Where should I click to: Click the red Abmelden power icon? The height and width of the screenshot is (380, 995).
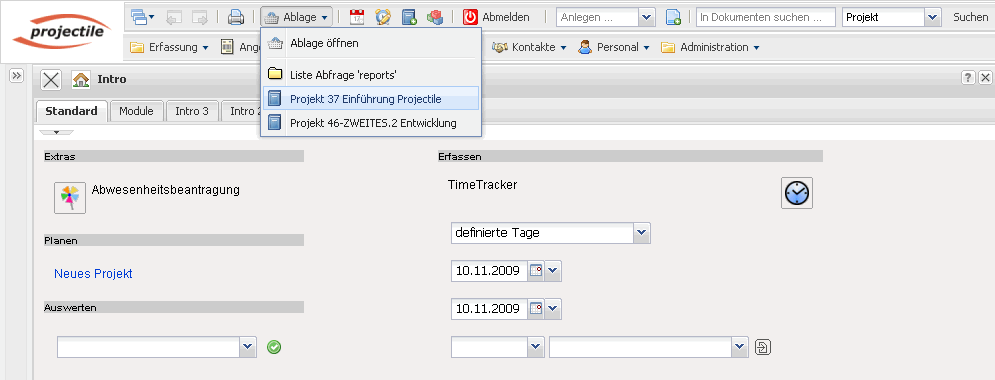point(470,17)
